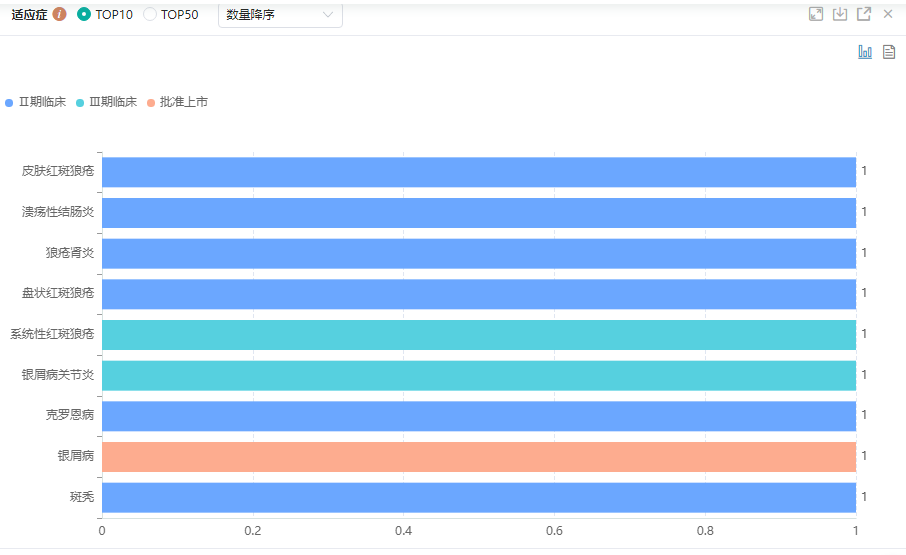Click the orange 银屑病 bar
Image resolution: width=906 pixels, height=555 pixels.
(x=478, y=456)
